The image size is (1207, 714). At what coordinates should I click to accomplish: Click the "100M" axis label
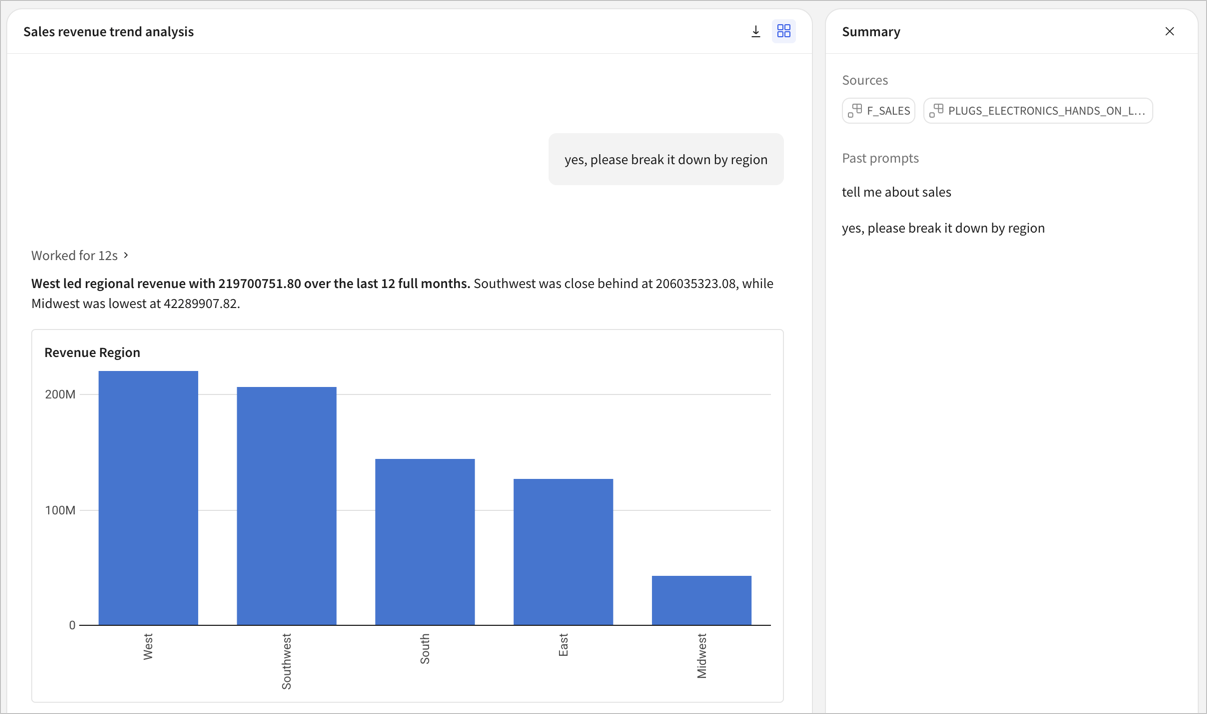tap(60, 510)
